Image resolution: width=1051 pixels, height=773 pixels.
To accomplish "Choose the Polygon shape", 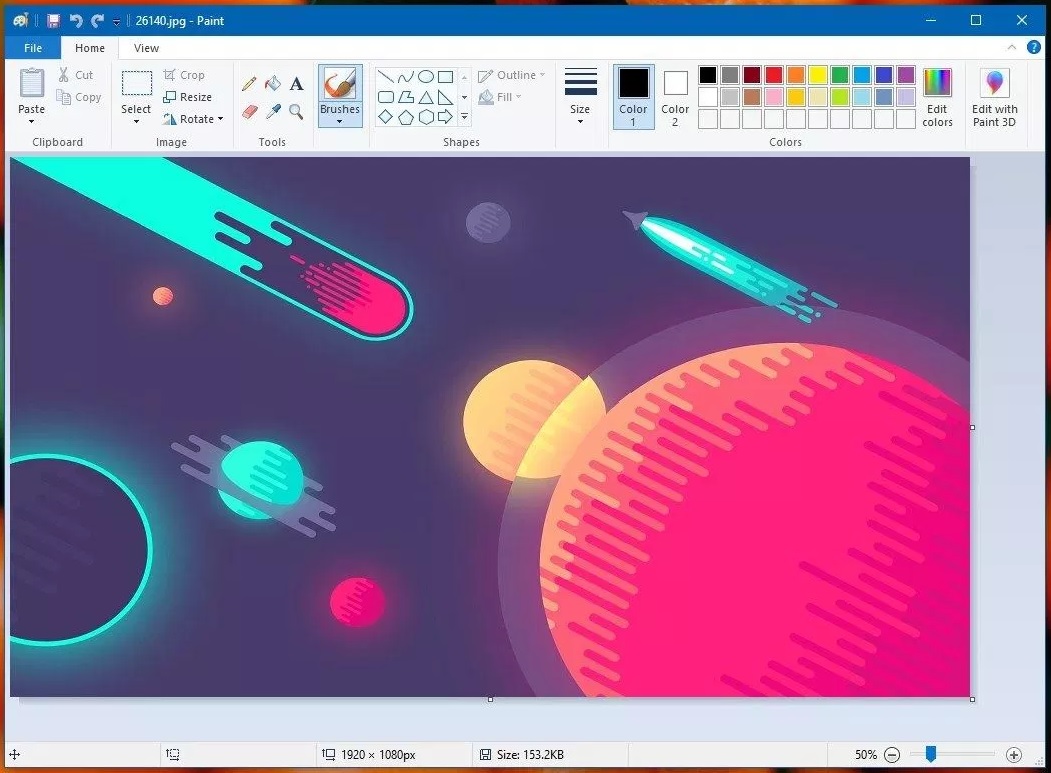I will 406,97.
